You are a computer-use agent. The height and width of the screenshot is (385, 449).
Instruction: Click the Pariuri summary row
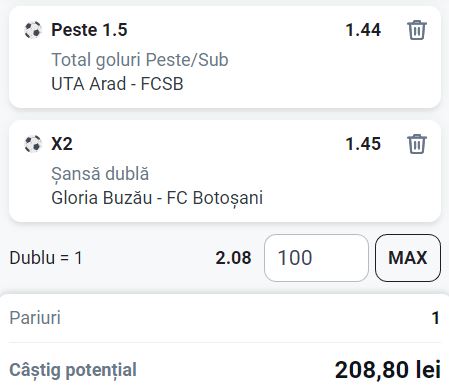(224, 318)
